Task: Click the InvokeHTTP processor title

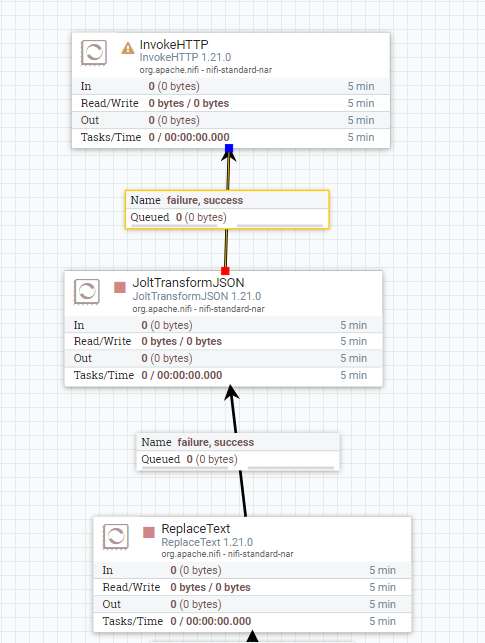Action: [x=174, y=44]
